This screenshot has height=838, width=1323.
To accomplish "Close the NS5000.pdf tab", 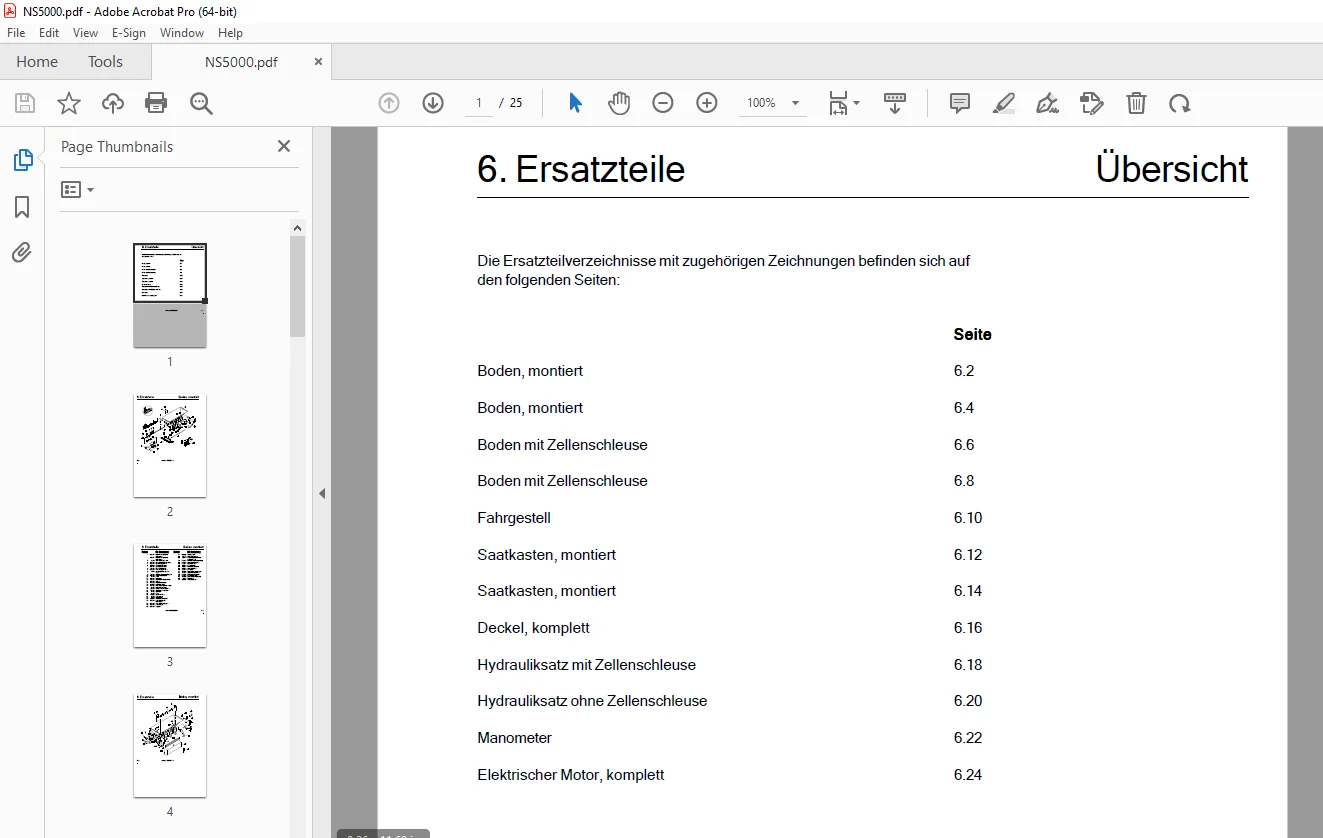I will (319, 61).
